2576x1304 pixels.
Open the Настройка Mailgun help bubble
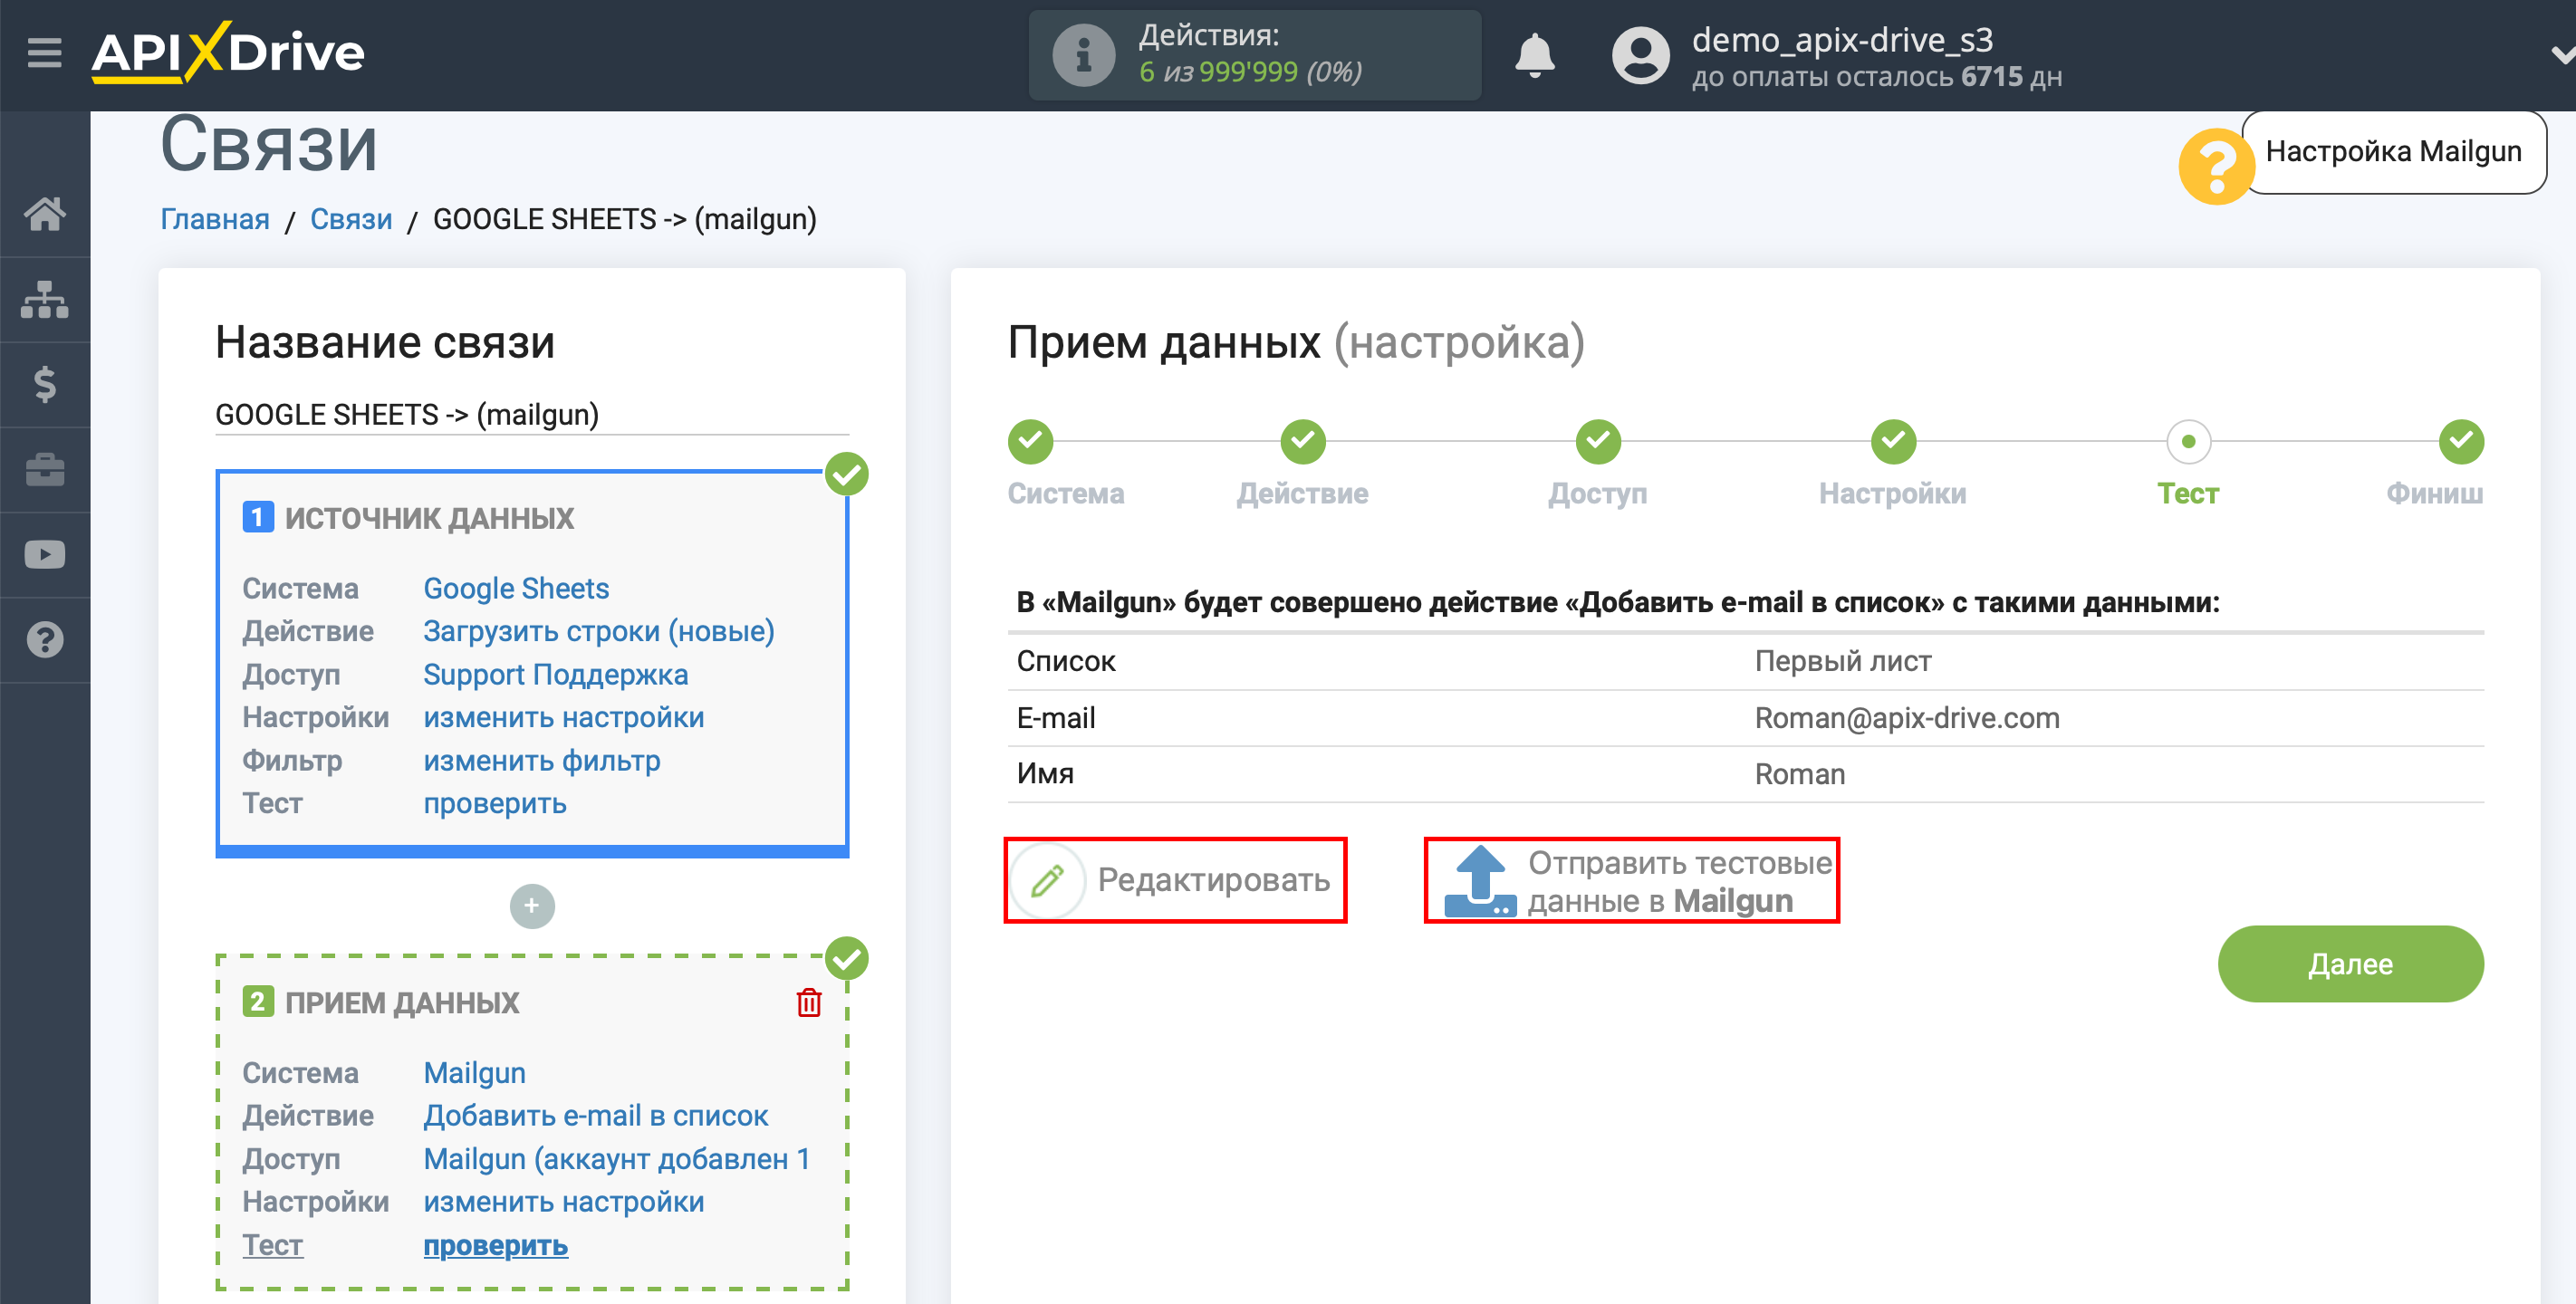[2393, 152]
